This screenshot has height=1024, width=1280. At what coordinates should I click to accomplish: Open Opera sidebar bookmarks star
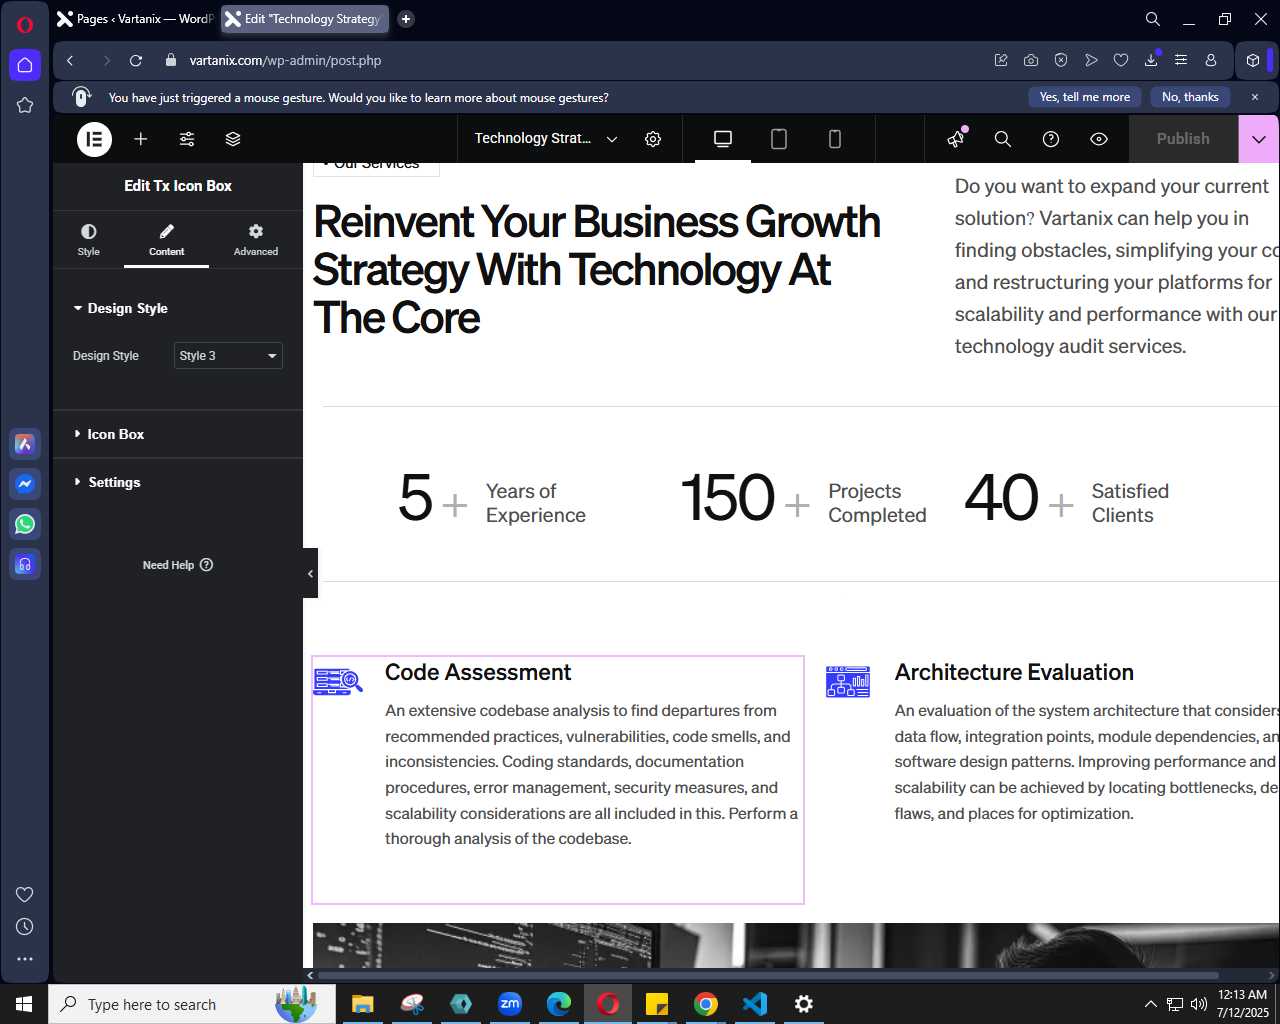click(25, 105)
